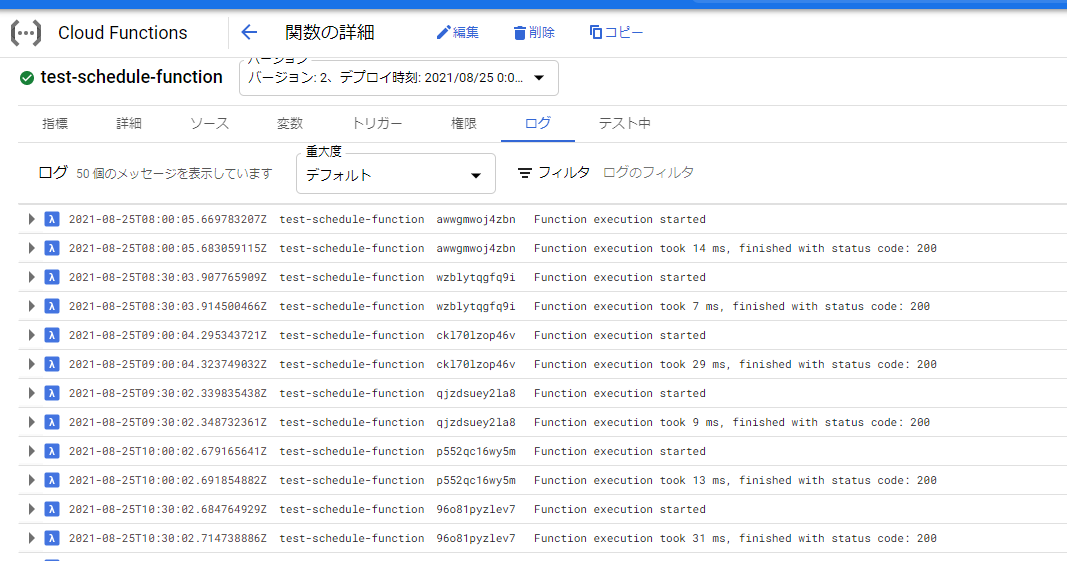Switch to the 詳細 tab
Image resolution: width=1067 pixels, height=561 pixels.
click(129, 123)
